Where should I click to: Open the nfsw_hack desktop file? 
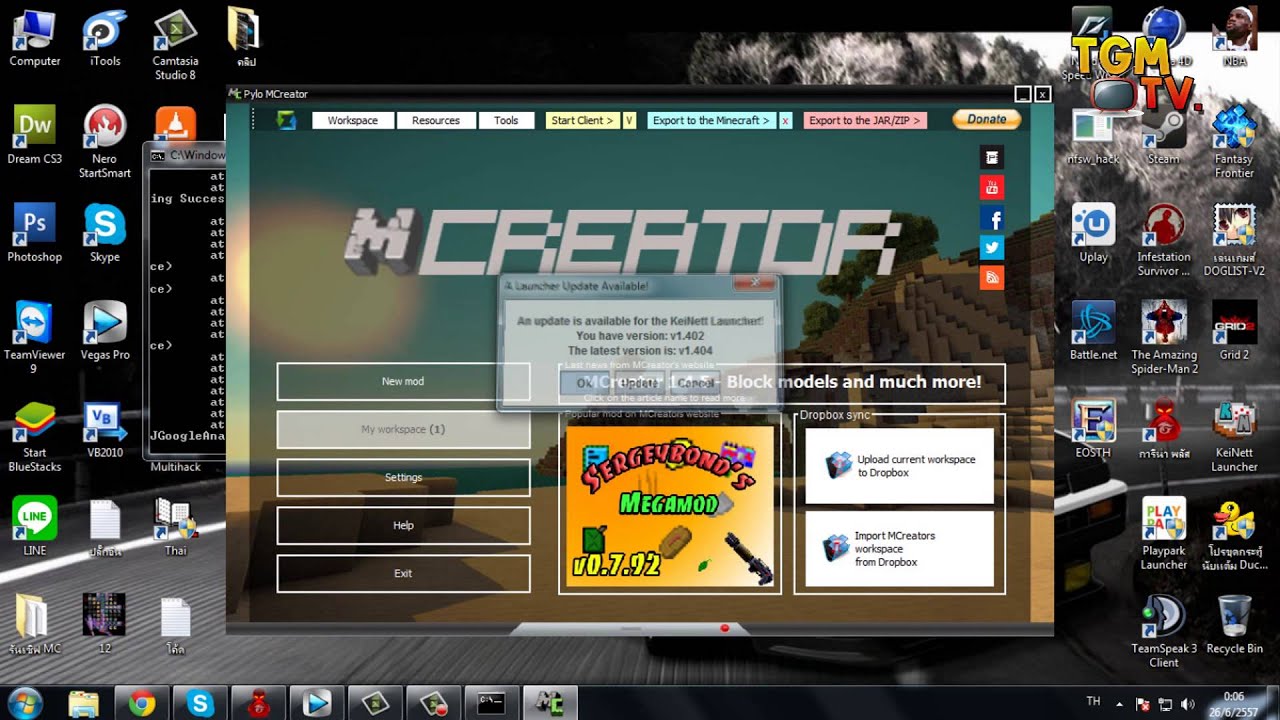(1093, 136)
